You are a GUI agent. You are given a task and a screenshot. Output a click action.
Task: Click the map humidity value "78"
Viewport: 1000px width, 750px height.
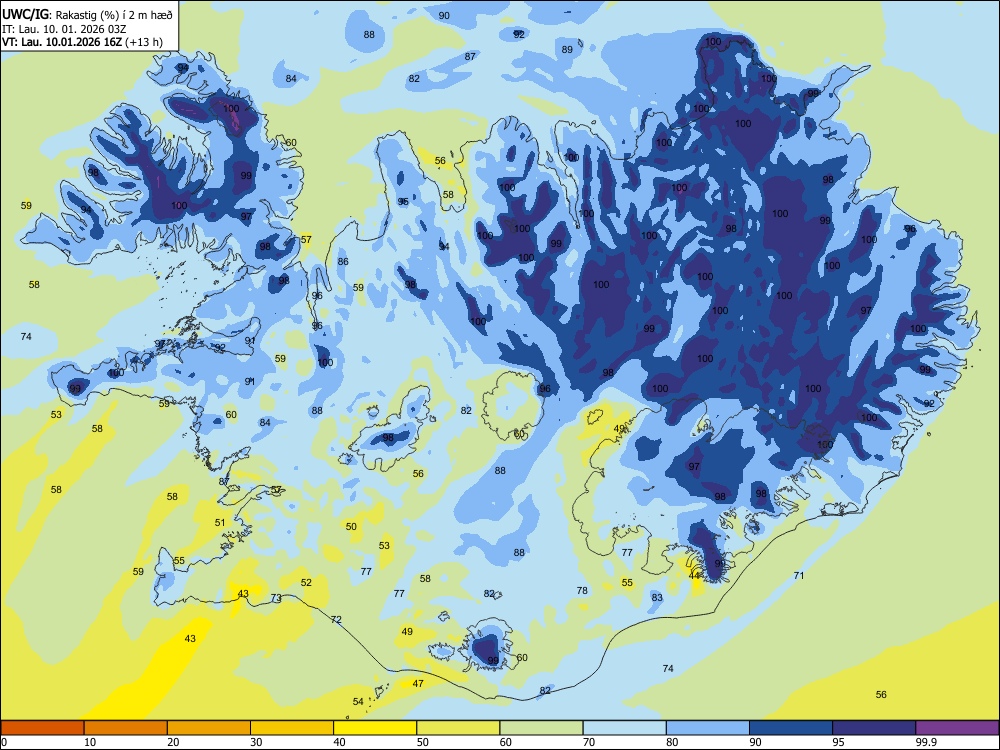coord(582,591)
